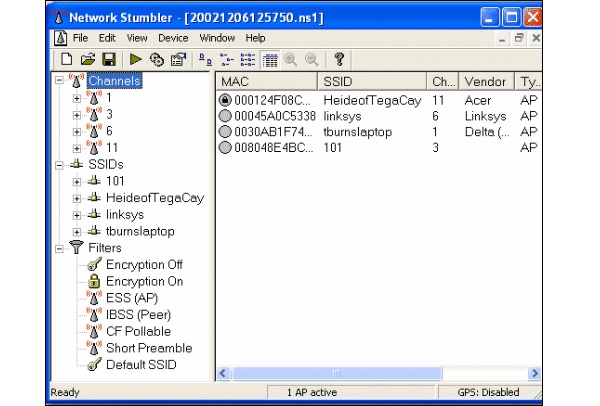600x406 pixels.
Task: Switch to Large Icons view button
Action: (x=205, y=60)
